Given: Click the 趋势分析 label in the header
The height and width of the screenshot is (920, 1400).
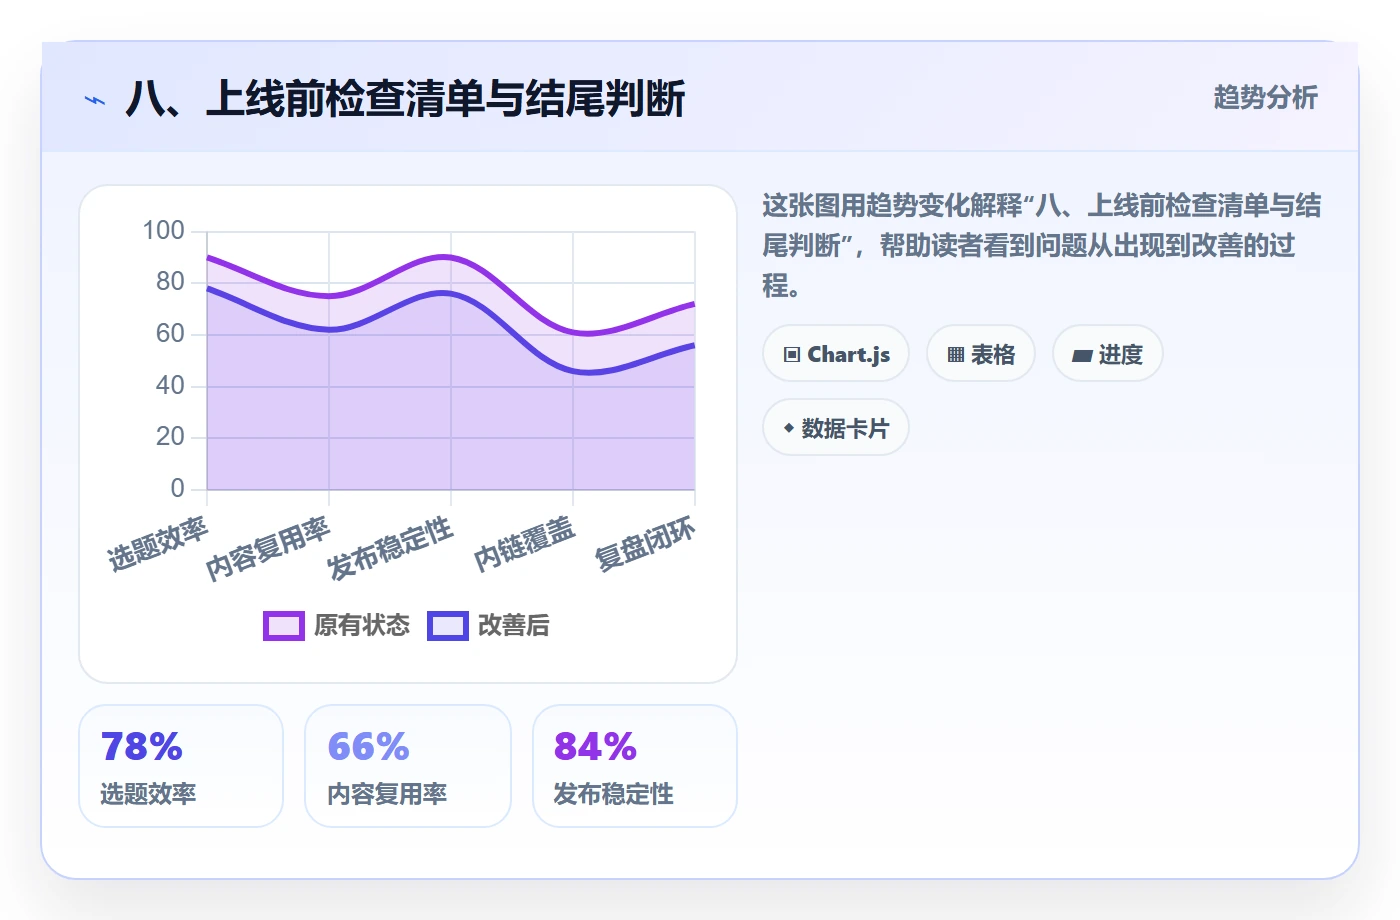Looking at the screenshot, I should (1266, 97).
